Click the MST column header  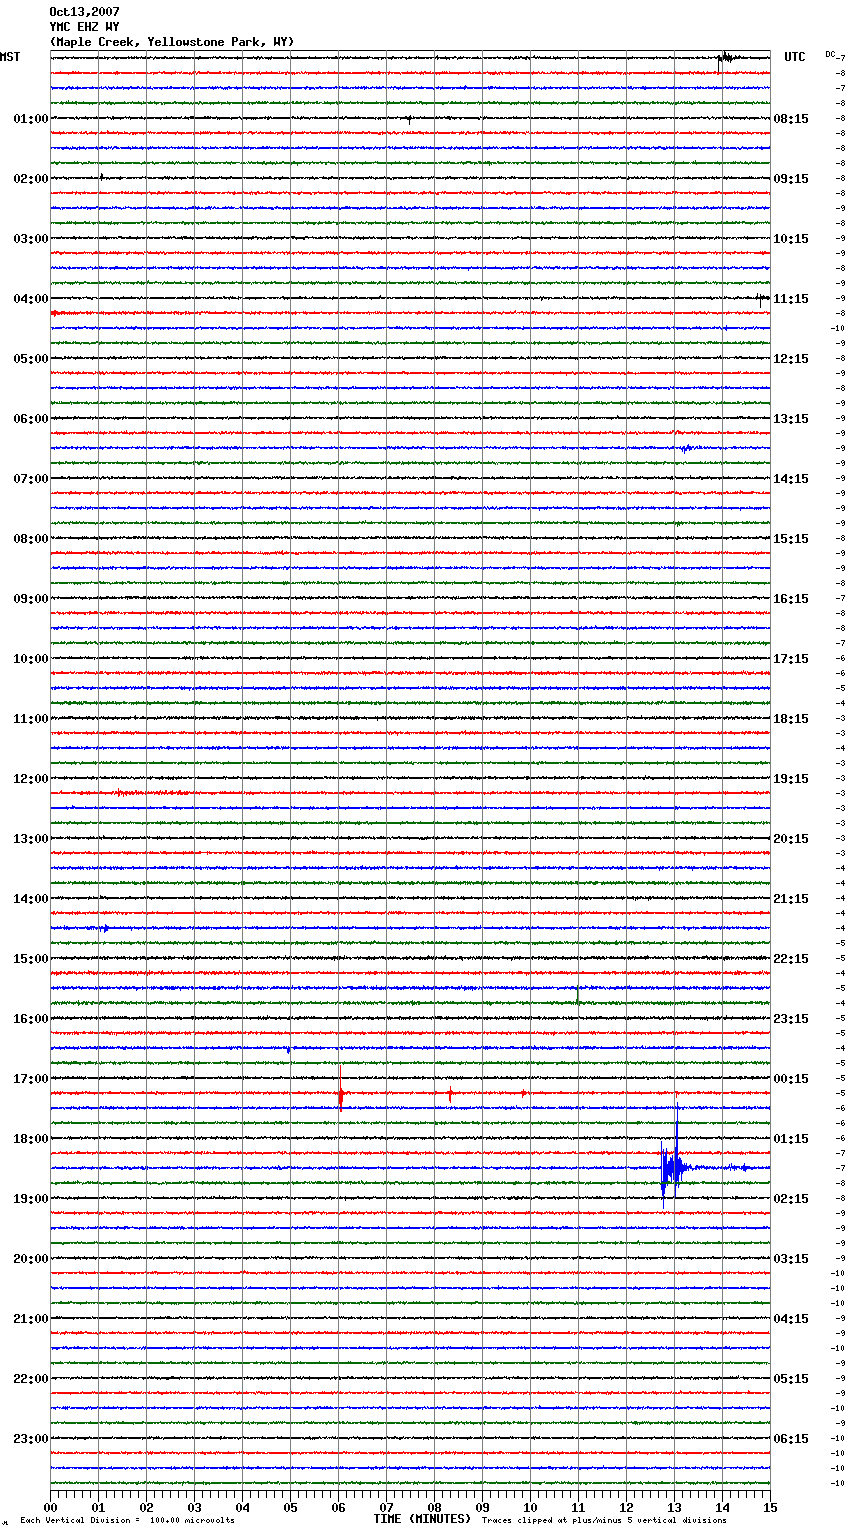tap(10, 57)
